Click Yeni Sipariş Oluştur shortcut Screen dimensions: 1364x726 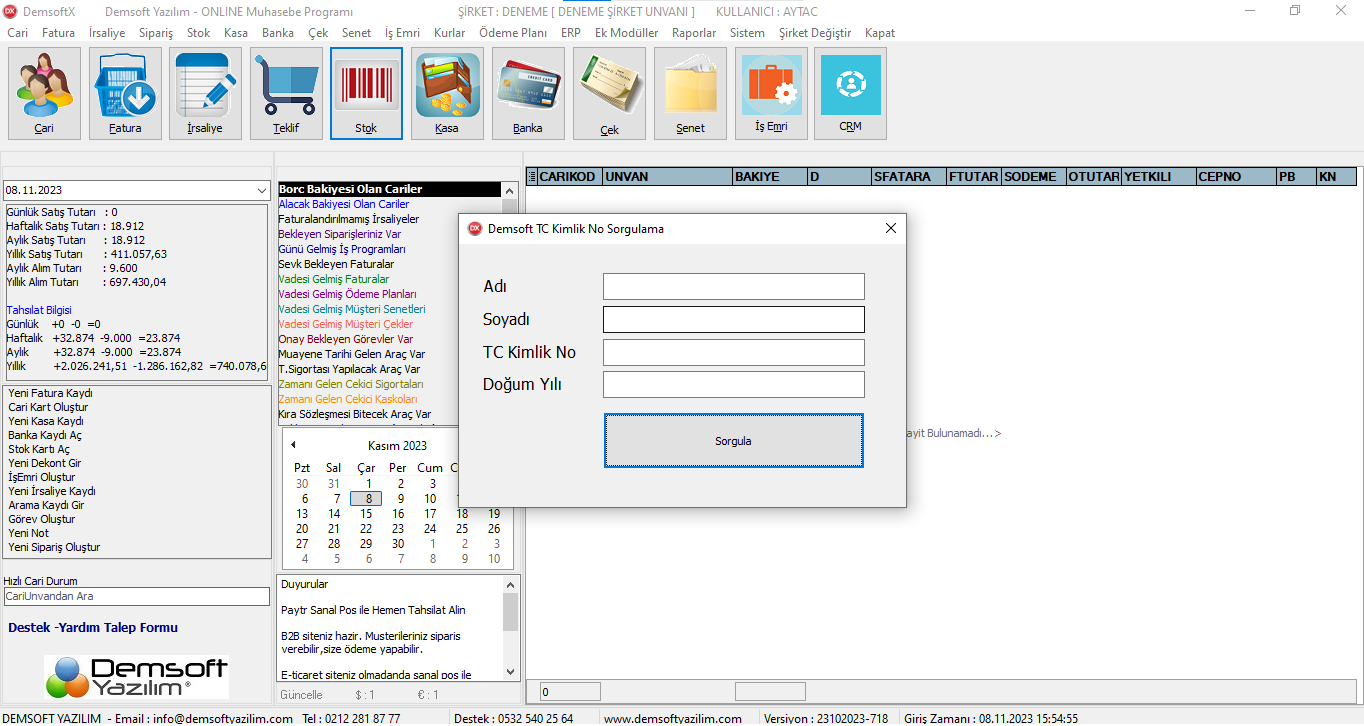[x=54, y=547]
